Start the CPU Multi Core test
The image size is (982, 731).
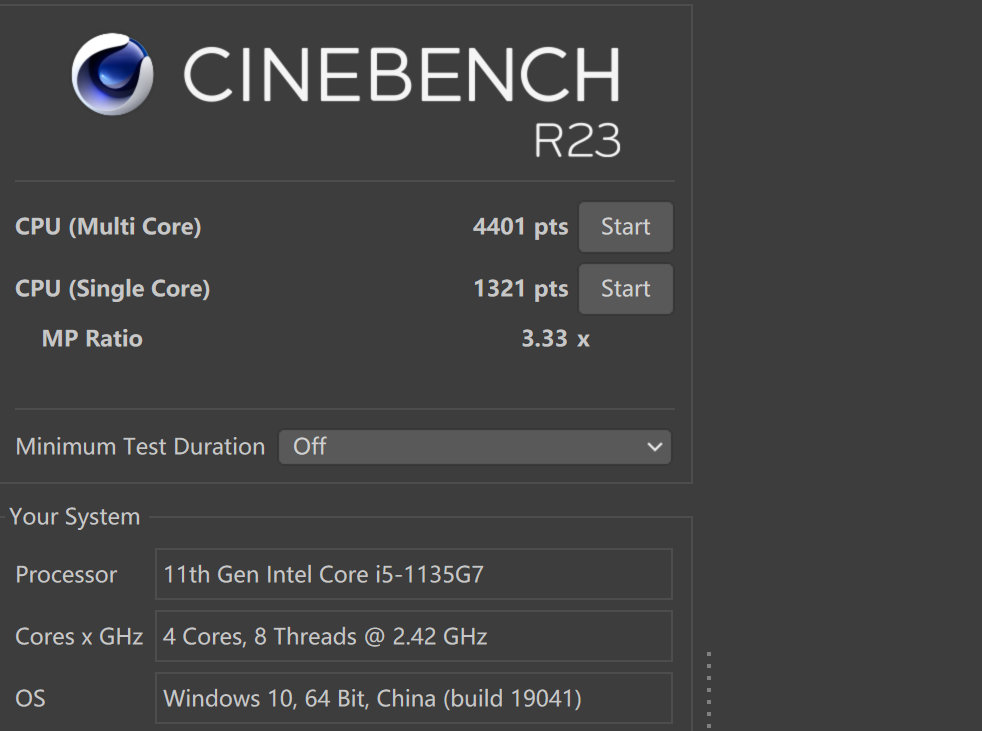point(625,227)
